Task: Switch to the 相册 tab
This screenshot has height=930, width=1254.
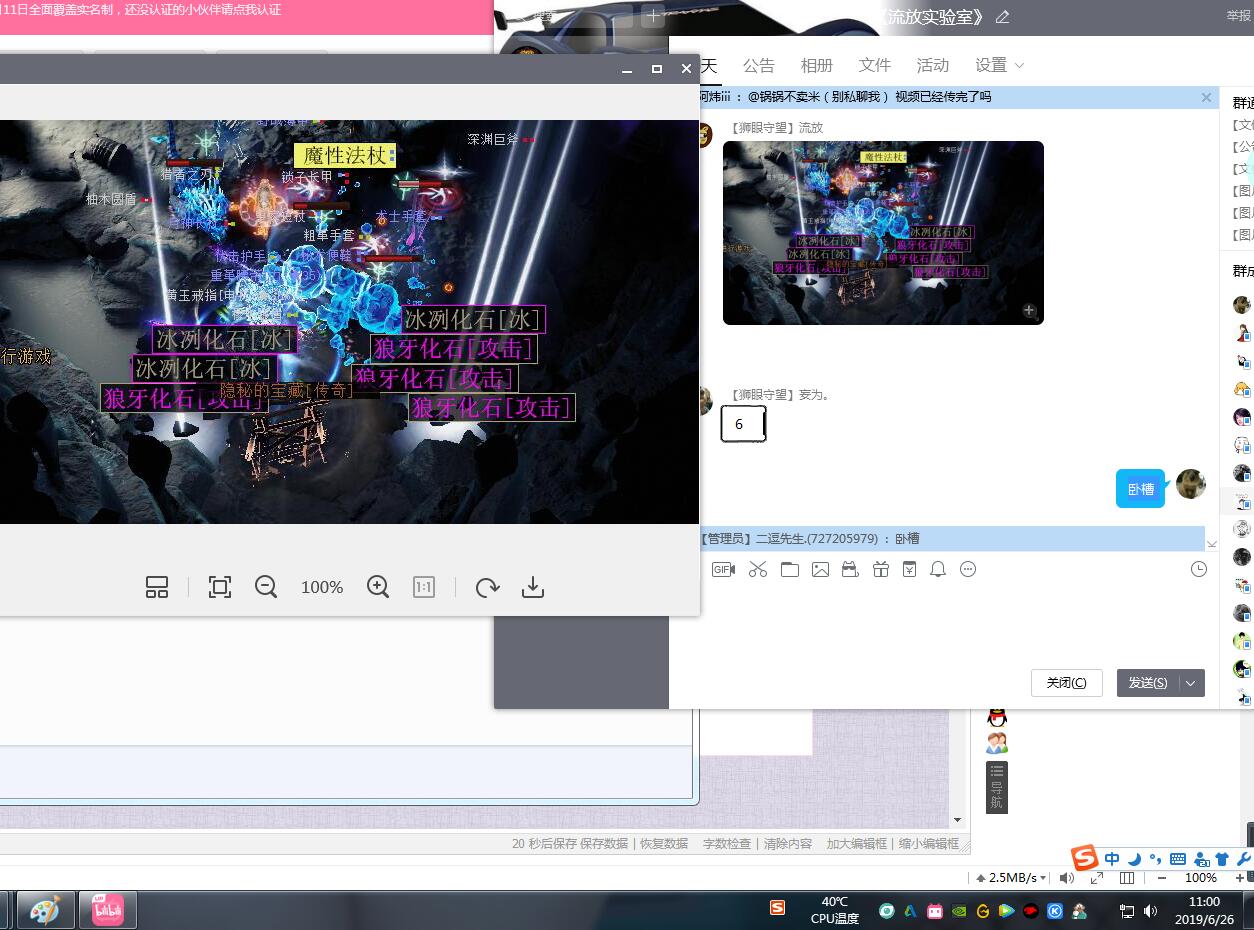Action: click(817, 65)
